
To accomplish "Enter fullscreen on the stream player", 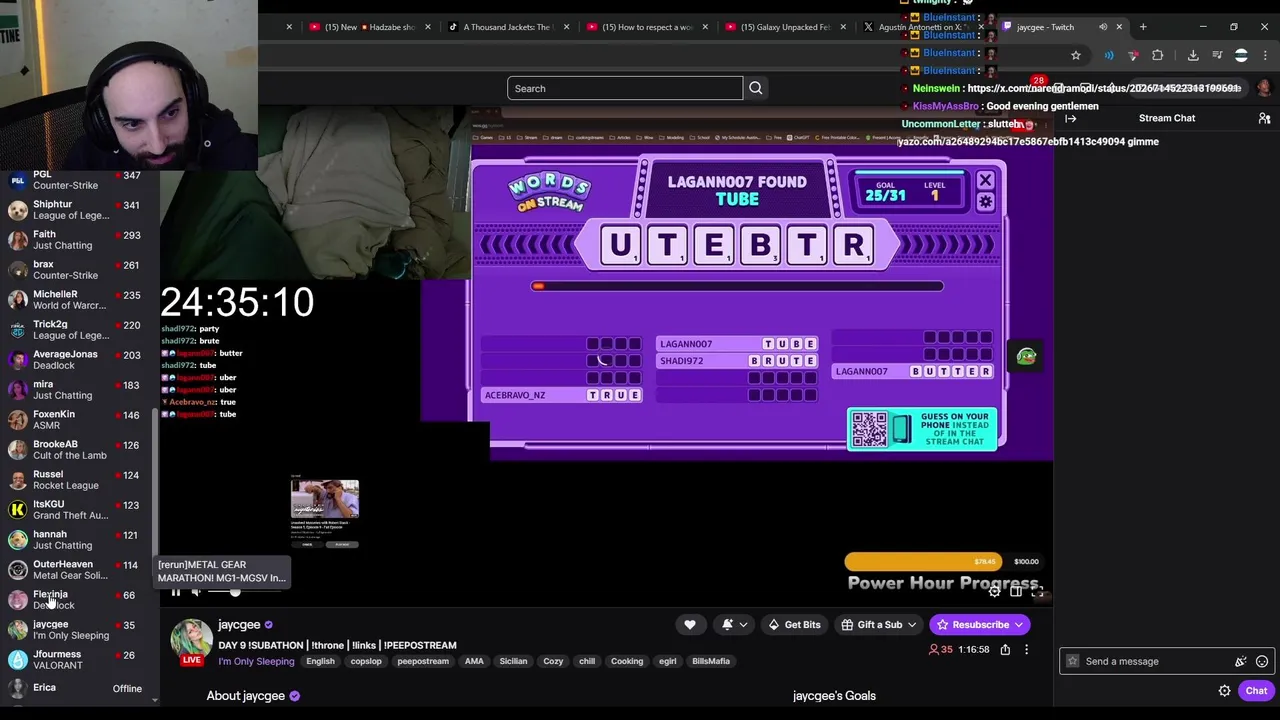I will point(1038,592).
